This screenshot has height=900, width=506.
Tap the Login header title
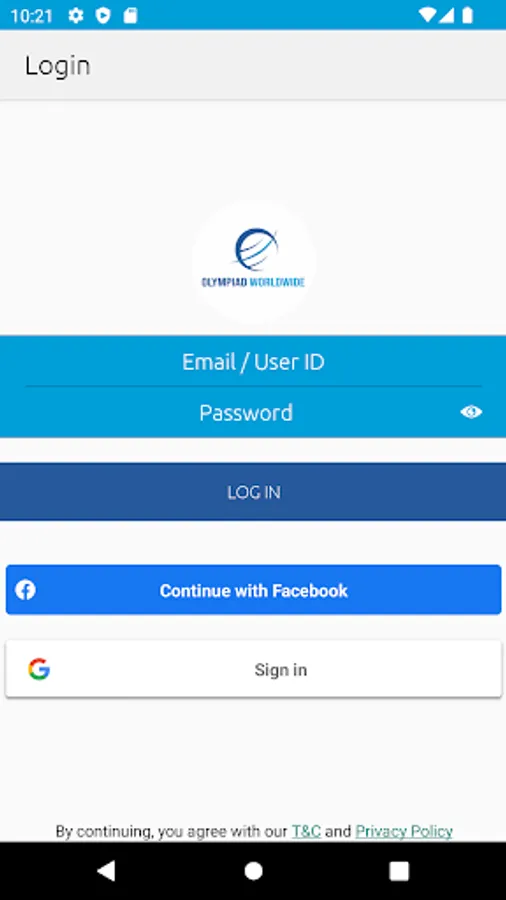(57, 66)
